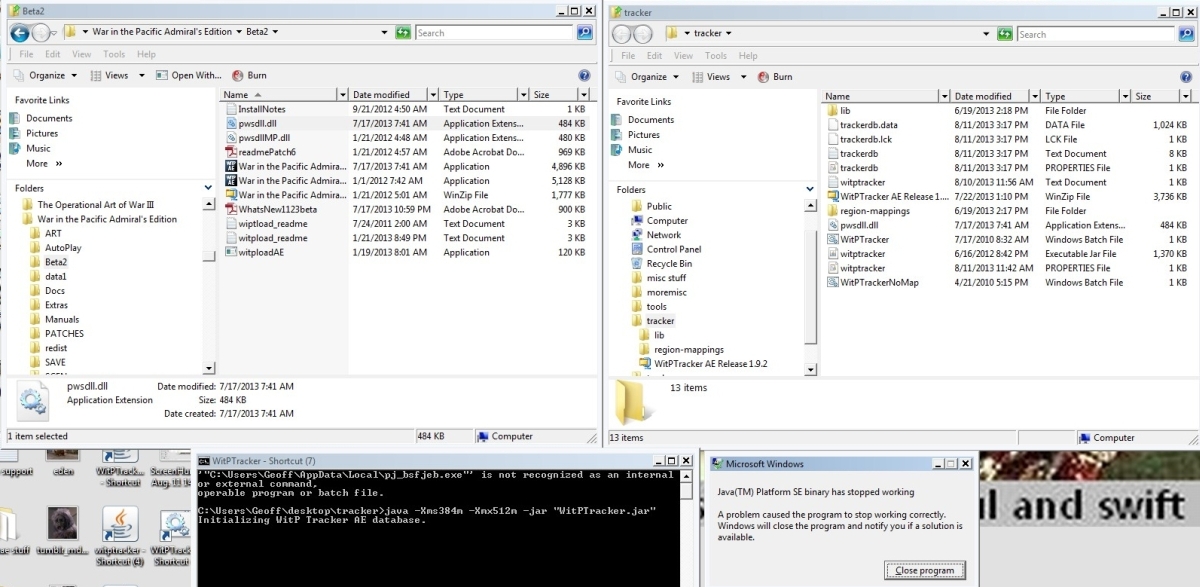Go back in the Beta2 window
The height and width of the screenshot is (587, 1200).
19,33
